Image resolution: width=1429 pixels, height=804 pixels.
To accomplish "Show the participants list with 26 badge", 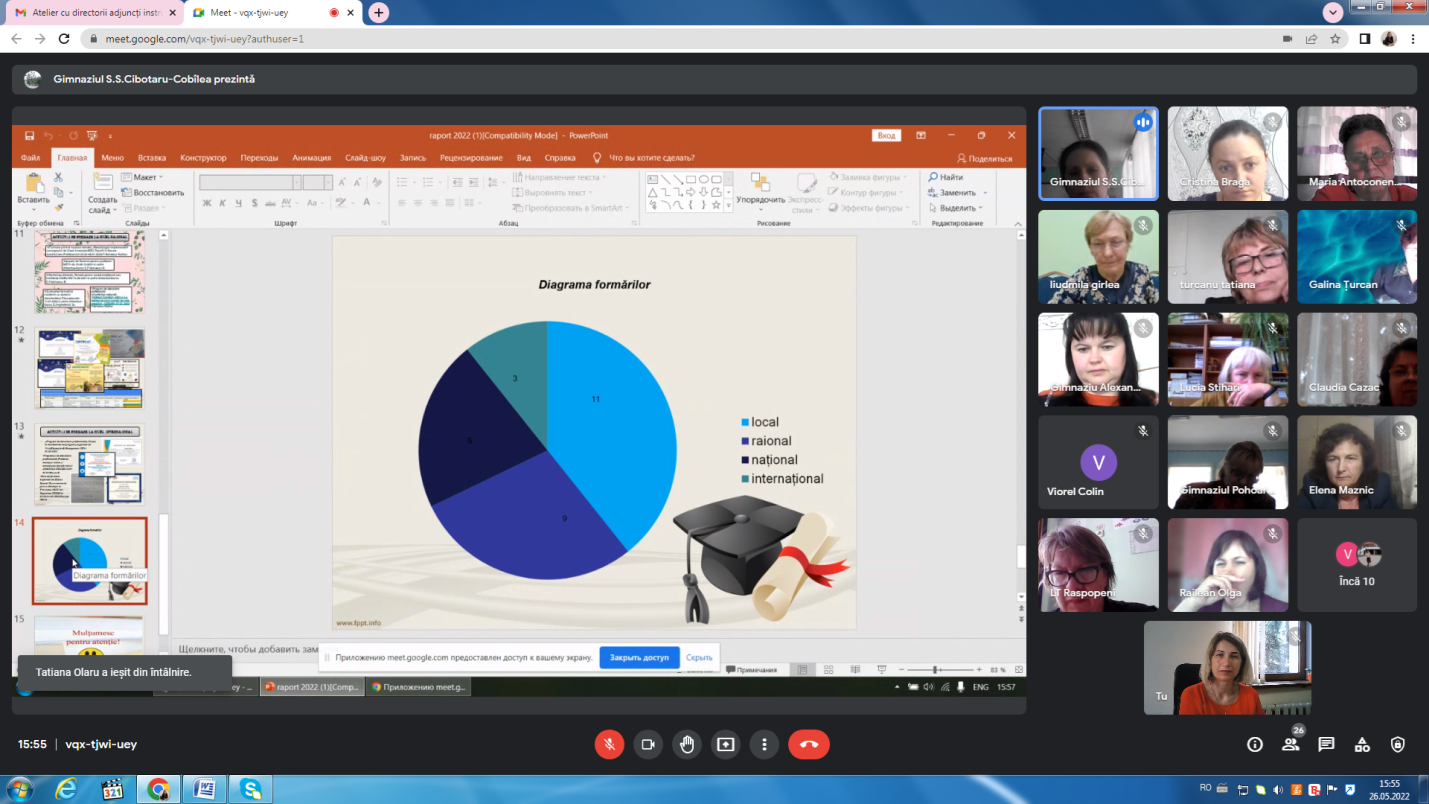I will pos(1290,744).
